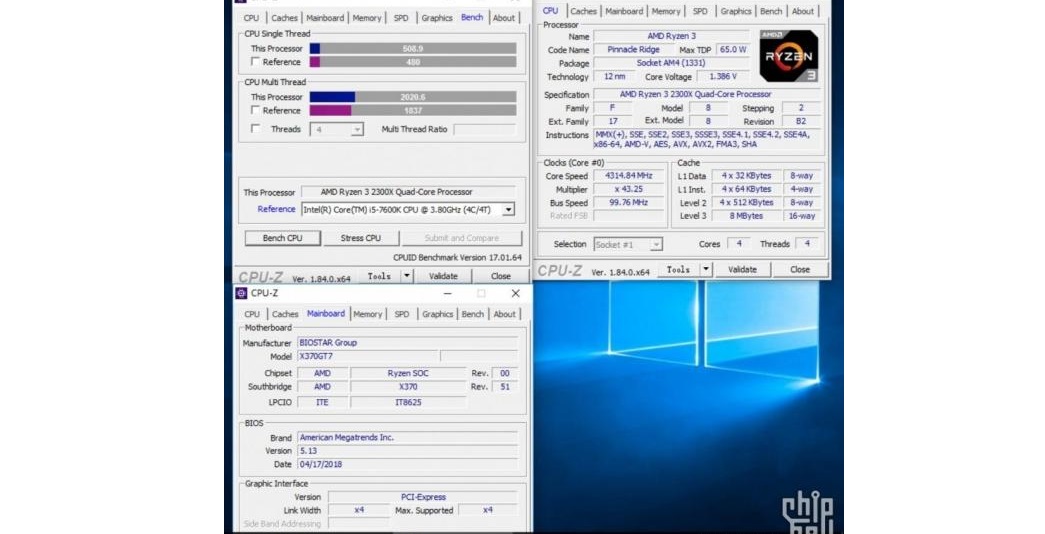Click the Multi Thread Ratio field

click(485, 129)
